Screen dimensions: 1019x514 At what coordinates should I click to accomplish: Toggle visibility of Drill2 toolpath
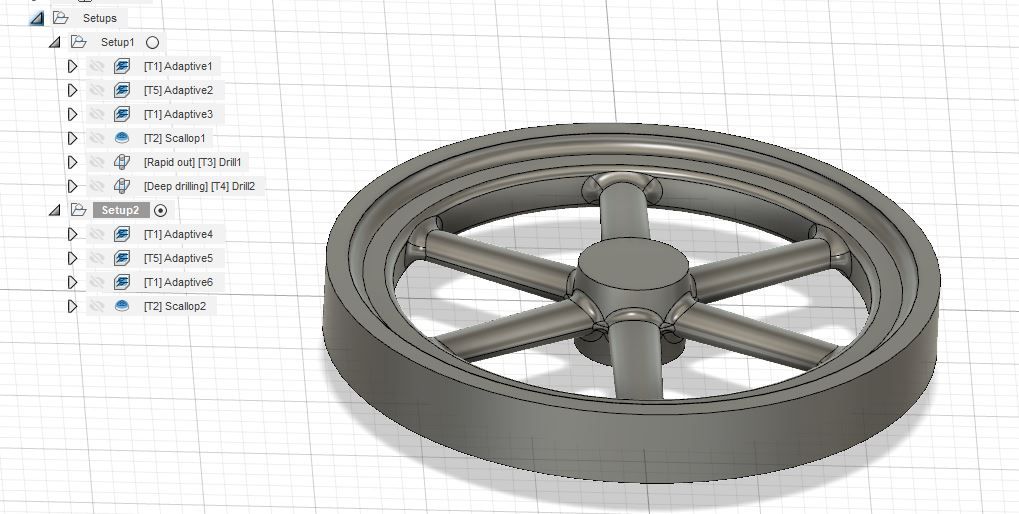click(x=97, y=186)
